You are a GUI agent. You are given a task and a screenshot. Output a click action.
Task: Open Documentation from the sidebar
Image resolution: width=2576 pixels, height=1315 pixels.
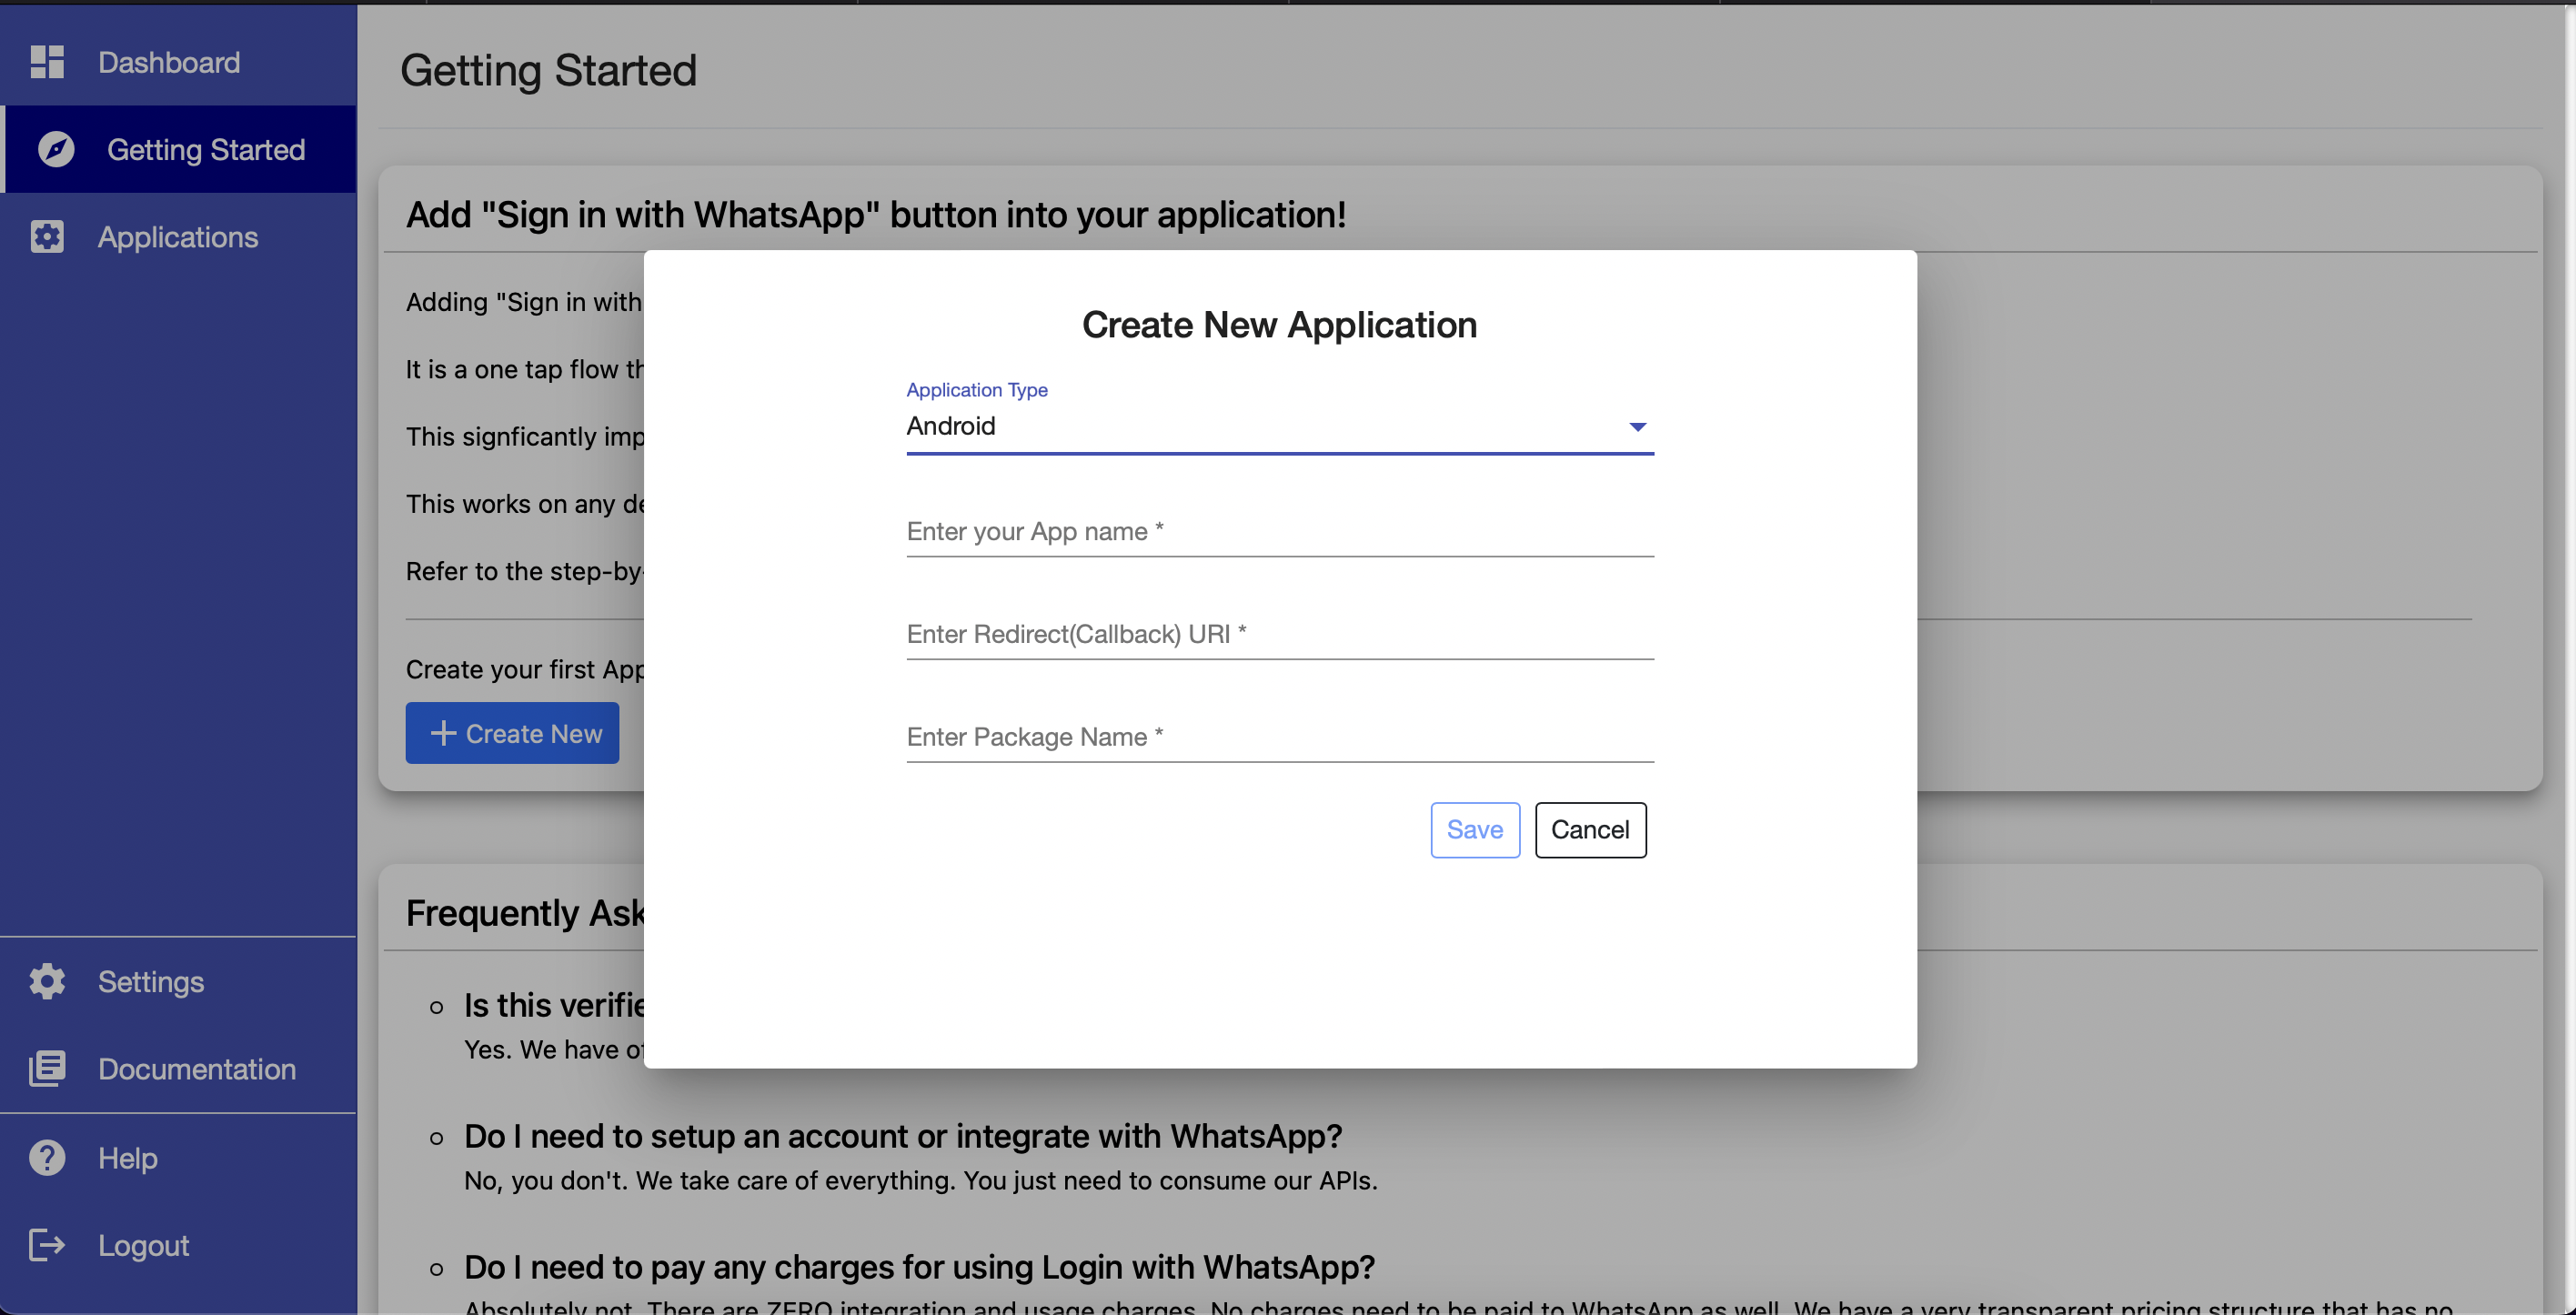click(196, 1068)
